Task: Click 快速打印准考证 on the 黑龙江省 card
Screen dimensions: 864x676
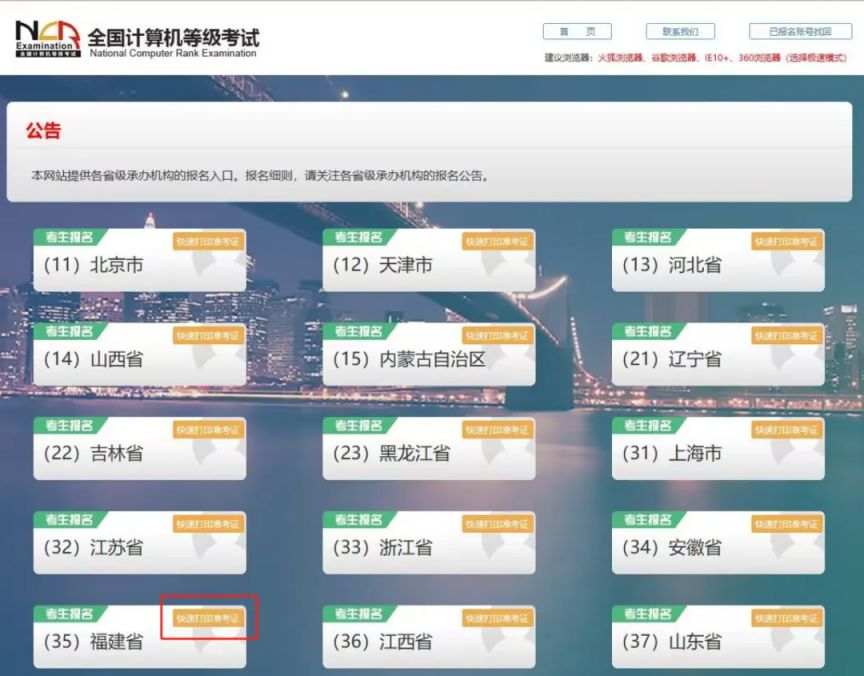Action: (498, 430)
